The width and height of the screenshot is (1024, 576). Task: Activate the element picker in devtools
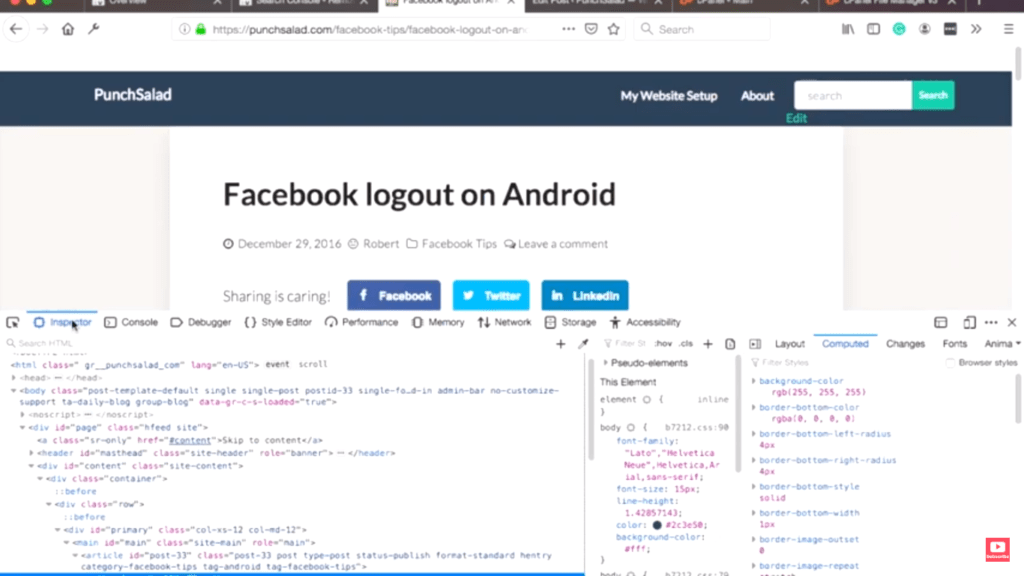pyautogui.click(x=12, y=322)
